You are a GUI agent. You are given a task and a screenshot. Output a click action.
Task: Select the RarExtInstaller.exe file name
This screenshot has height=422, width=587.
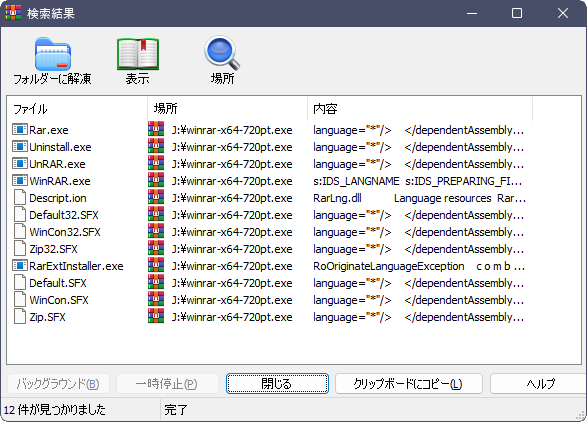pyautogui.click(x=76, y=266)
